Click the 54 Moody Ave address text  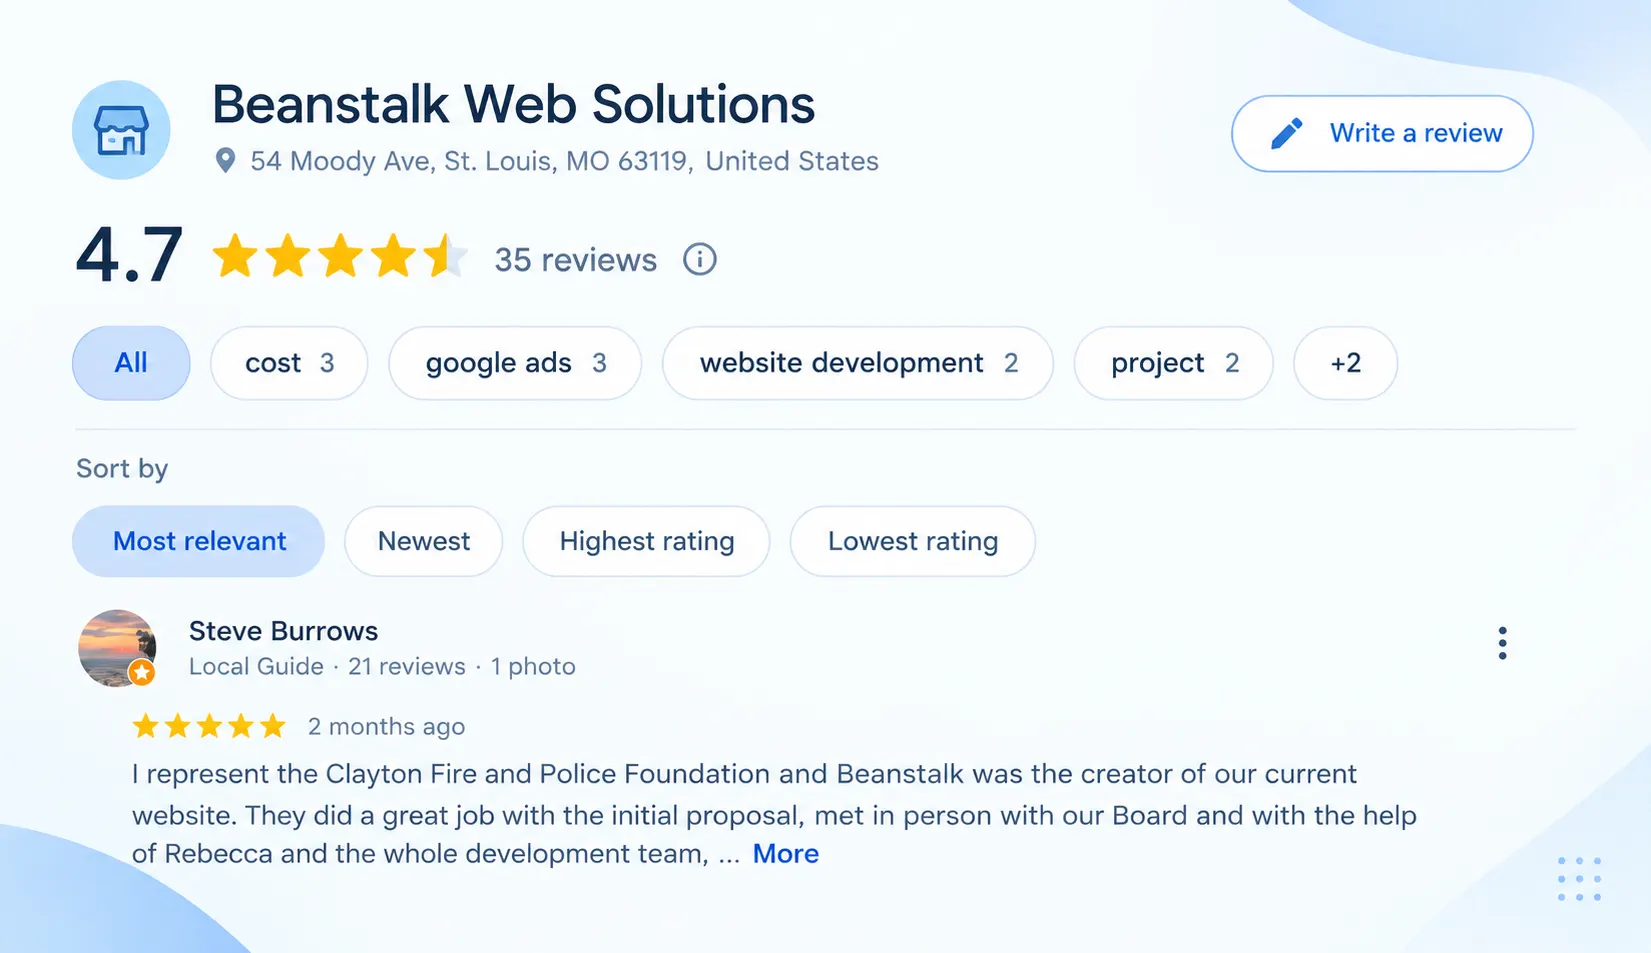564,161
